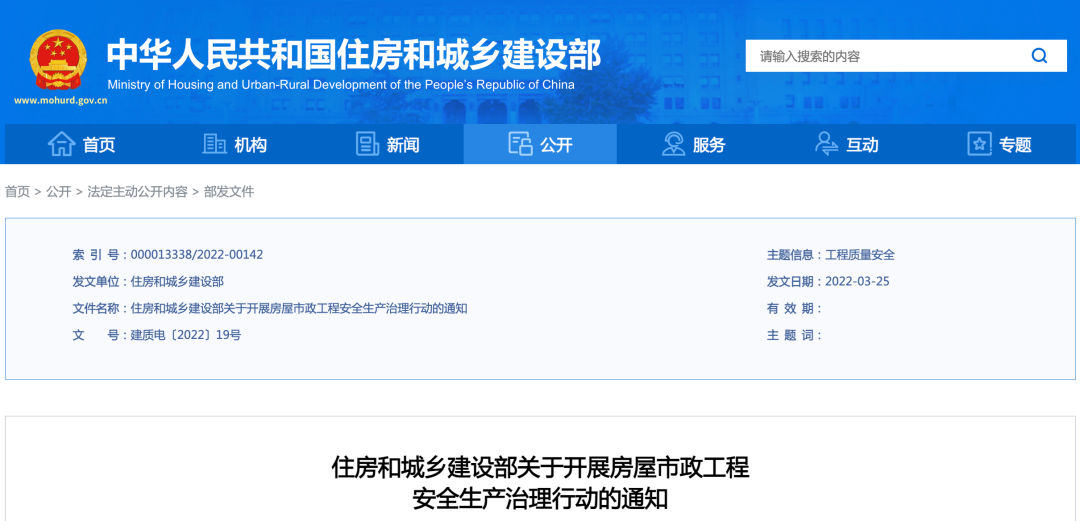Select issue date 2022-03-25
1080x521 pixels.
pyautogui.click(x=858, y=282)
